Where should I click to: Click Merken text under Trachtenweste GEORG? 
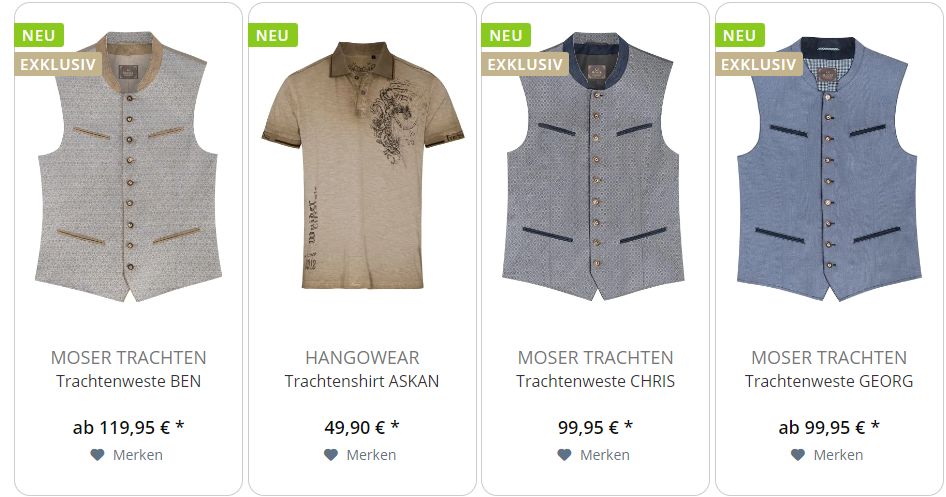pos(838,455)
